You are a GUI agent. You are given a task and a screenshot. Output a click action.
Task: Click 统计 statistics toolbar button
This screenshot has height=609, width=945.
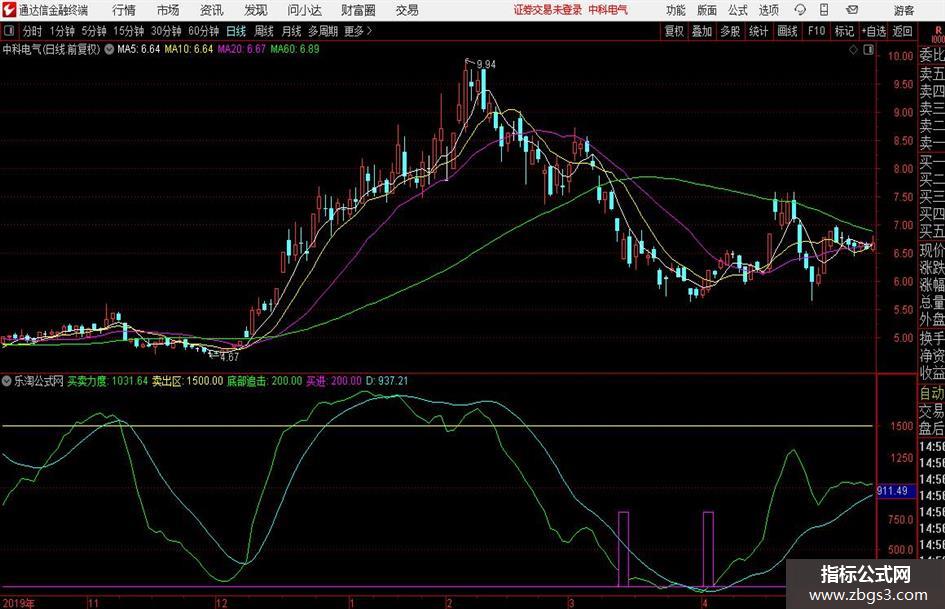(758, 31)
